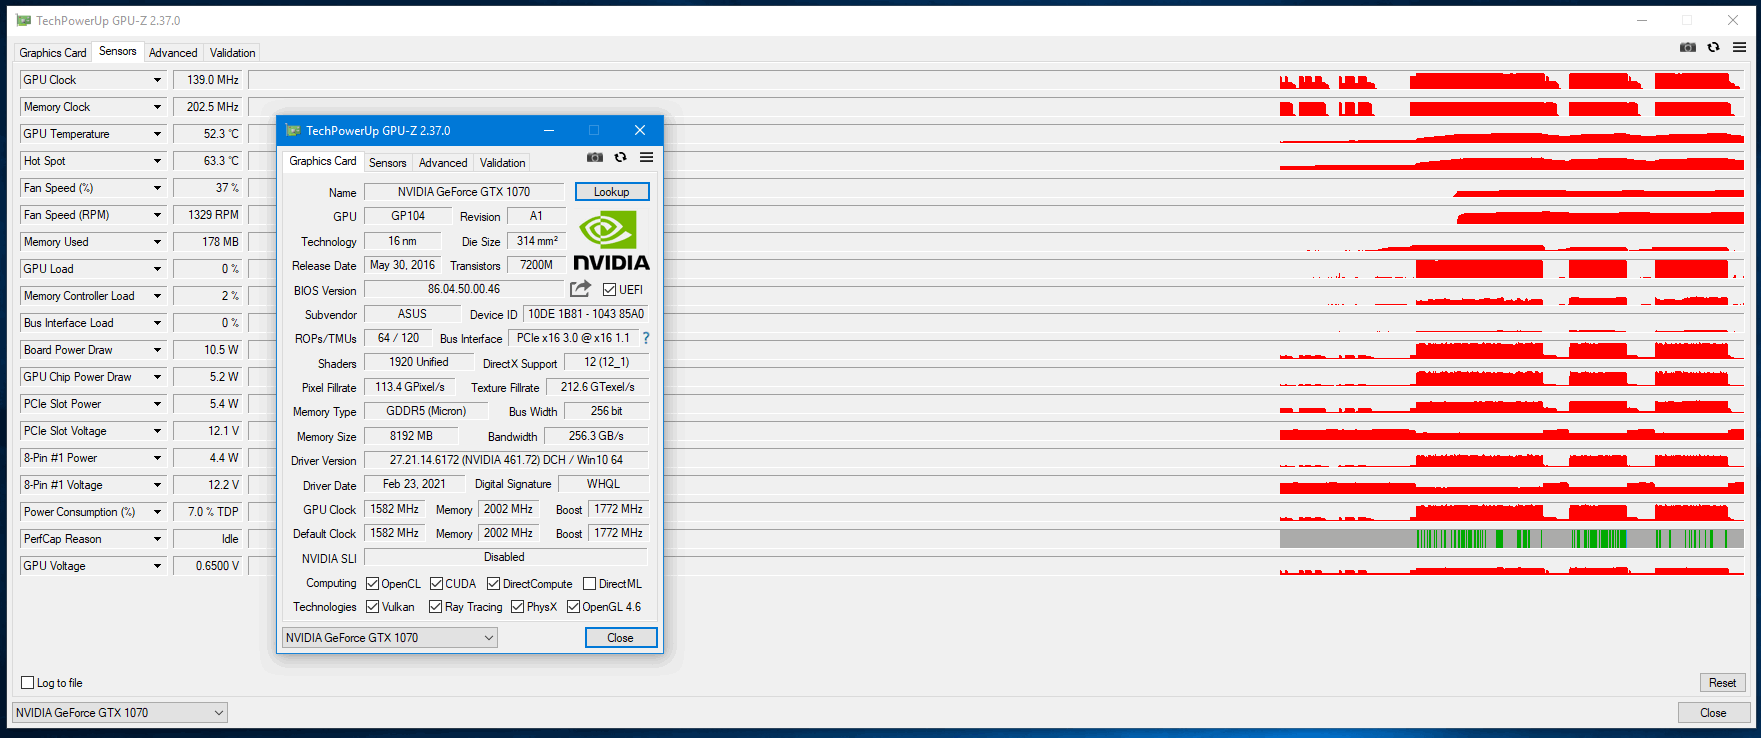Click the GPU Voltage value 0.6500 V
This screenshot has height=738, width=1761.
[x=207, y=566]
